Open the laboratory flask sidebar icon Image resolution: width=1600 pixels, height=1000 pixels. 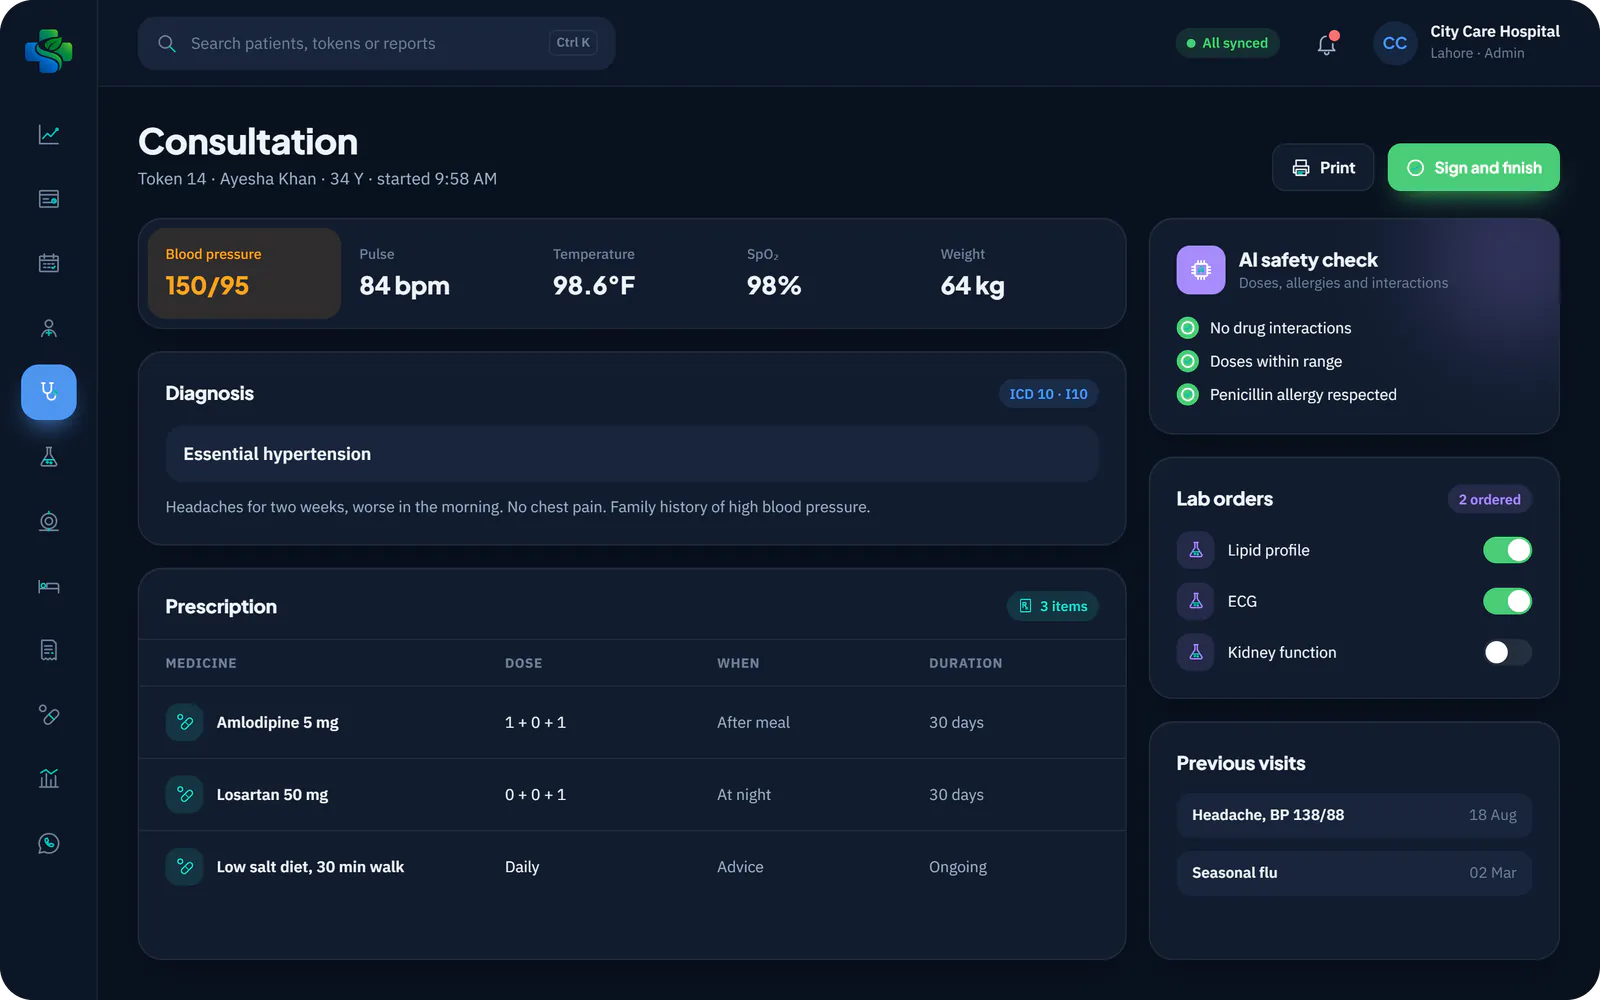pos(49,457)
